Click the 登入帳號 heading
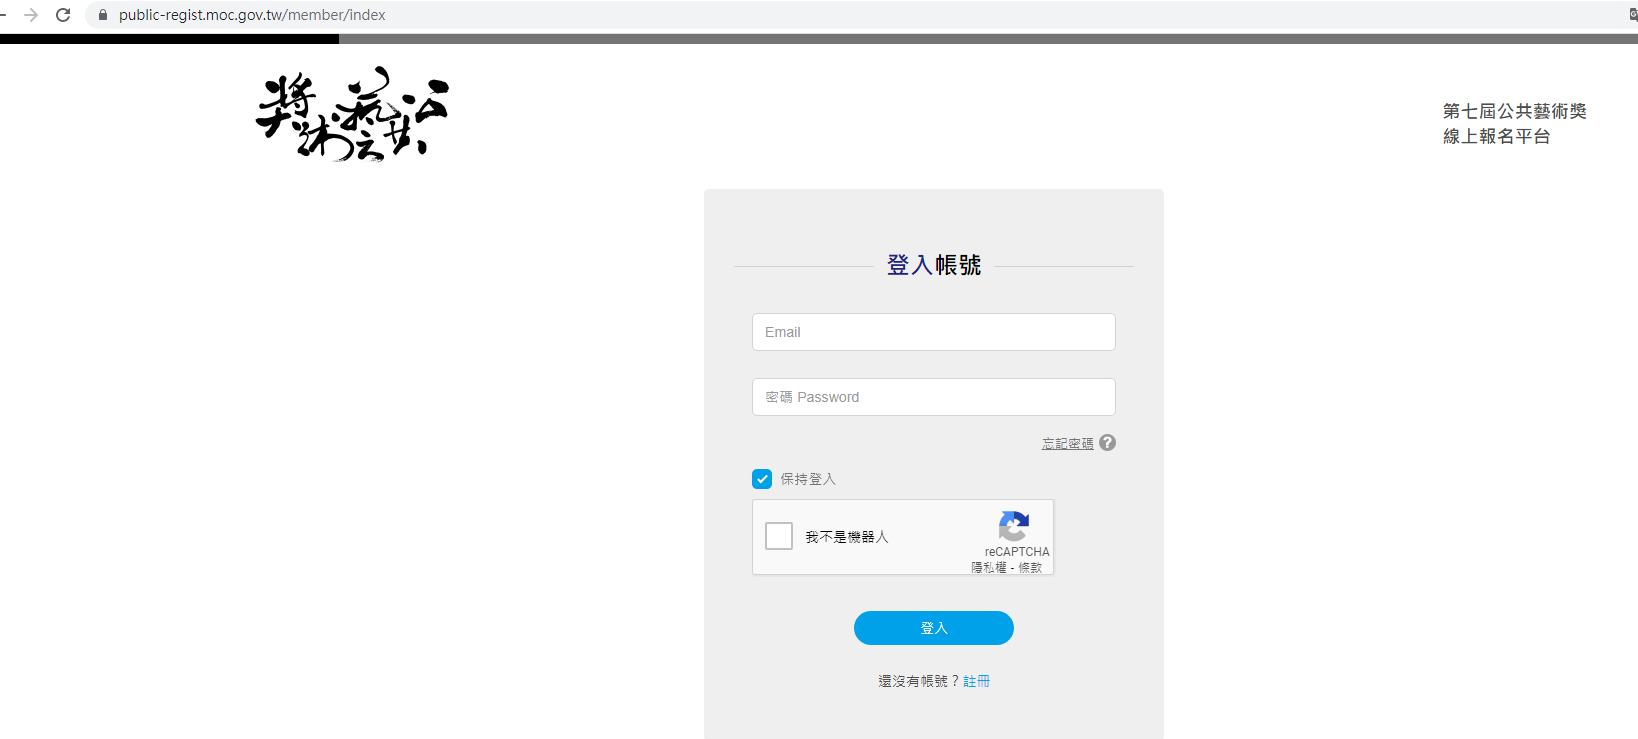This screenshot has width=1638, height=739. 933,265
